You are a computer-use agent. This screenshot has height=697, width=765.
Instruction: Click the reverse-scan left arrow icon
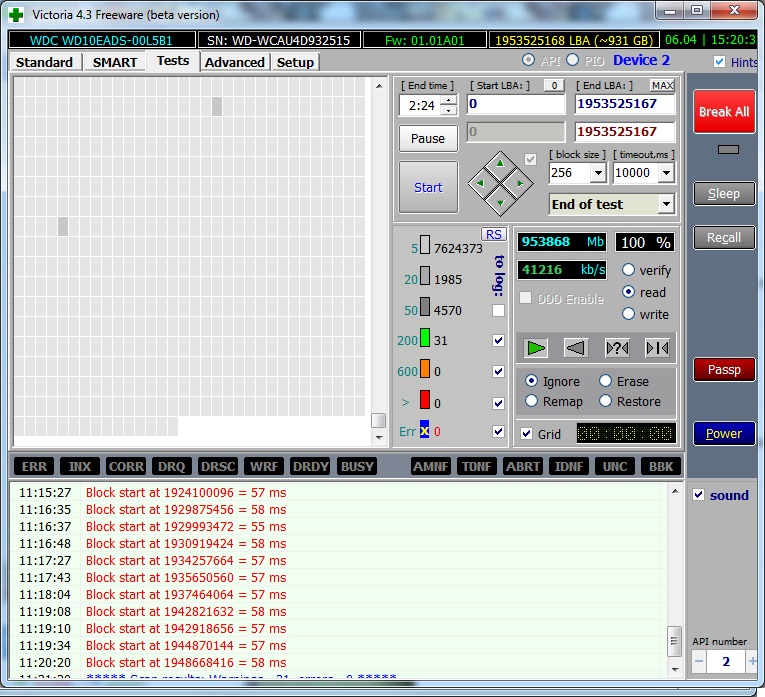(x=576, y=348)
